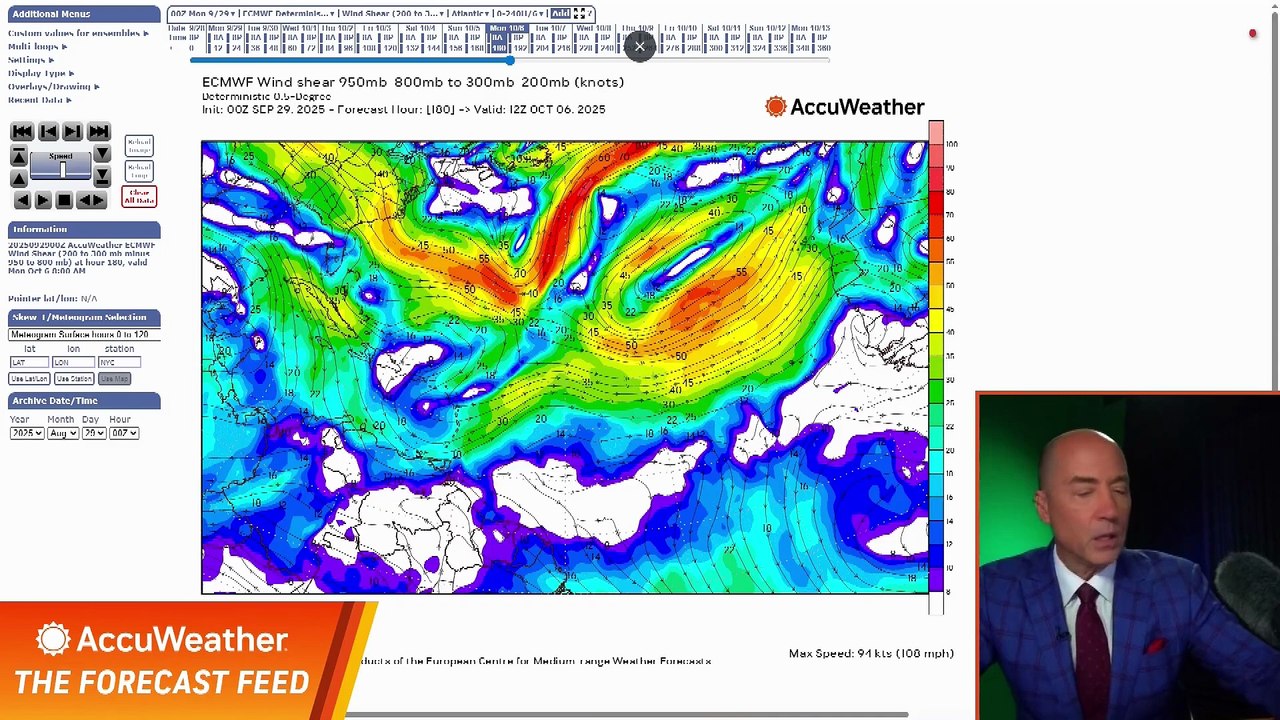Click the help question mark icon
This screenshot has height=720, width=1280.
coord(590,14)
